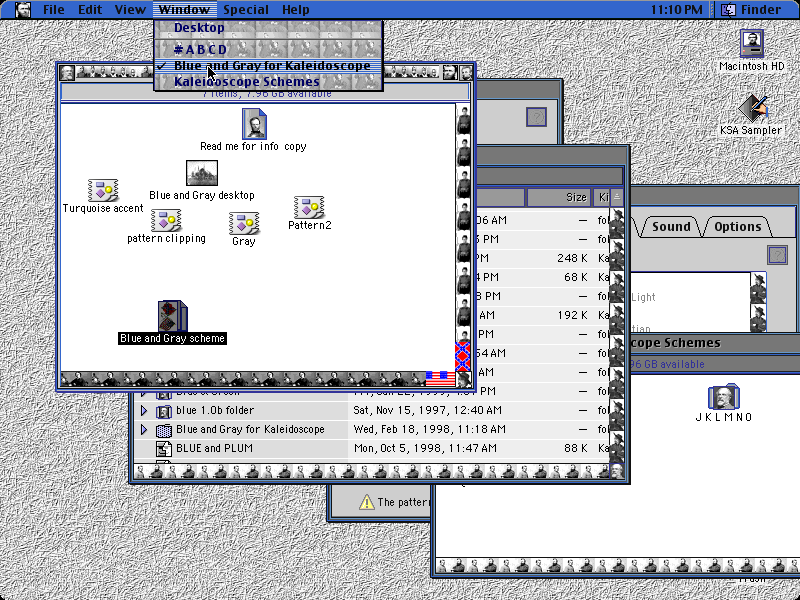Viewport: 800px width, 600px height.
Task: Open the View menu
Action: [x=130, y=10]
